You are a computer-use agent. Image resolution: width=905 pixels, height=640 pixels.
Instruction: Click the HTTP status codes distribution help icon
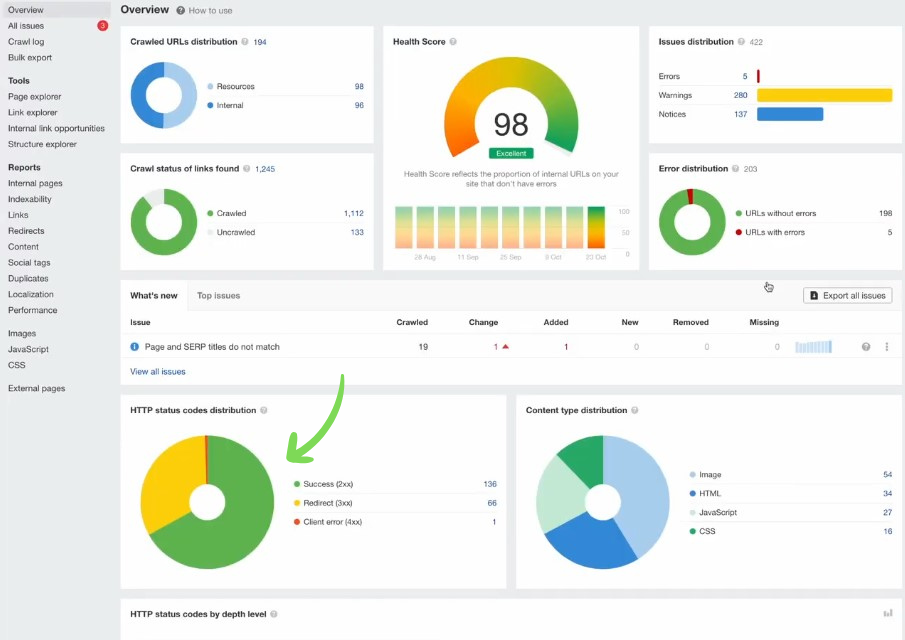click(264, 411)
